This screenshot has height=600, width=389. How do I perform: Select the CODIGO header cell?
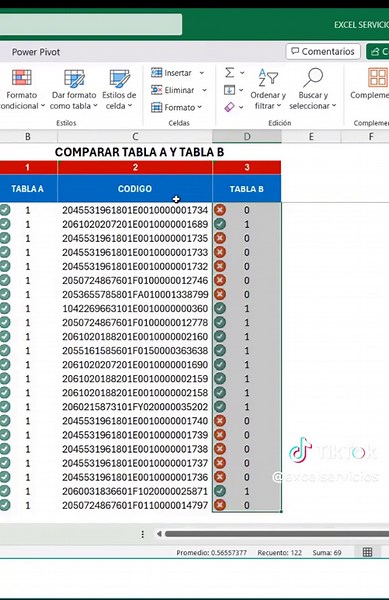[x=135, y=189]
